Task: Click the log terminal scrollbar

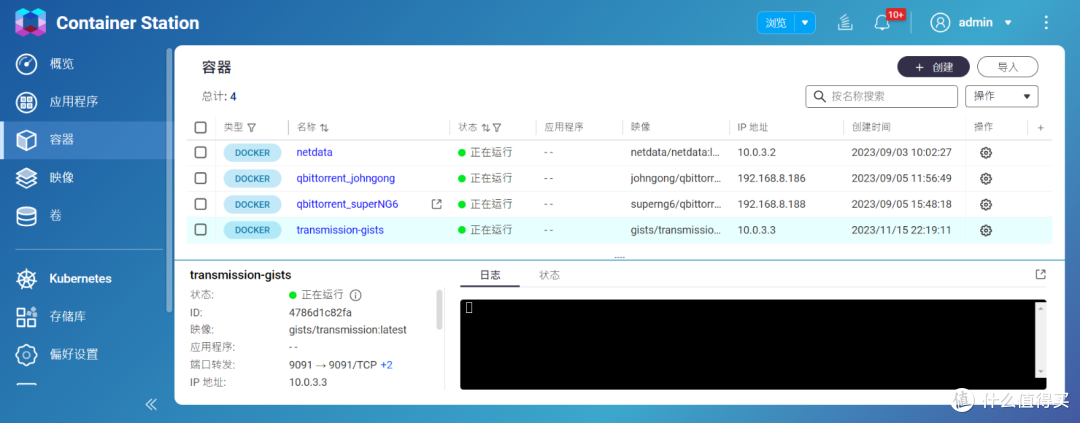Action: (1041, 341)
